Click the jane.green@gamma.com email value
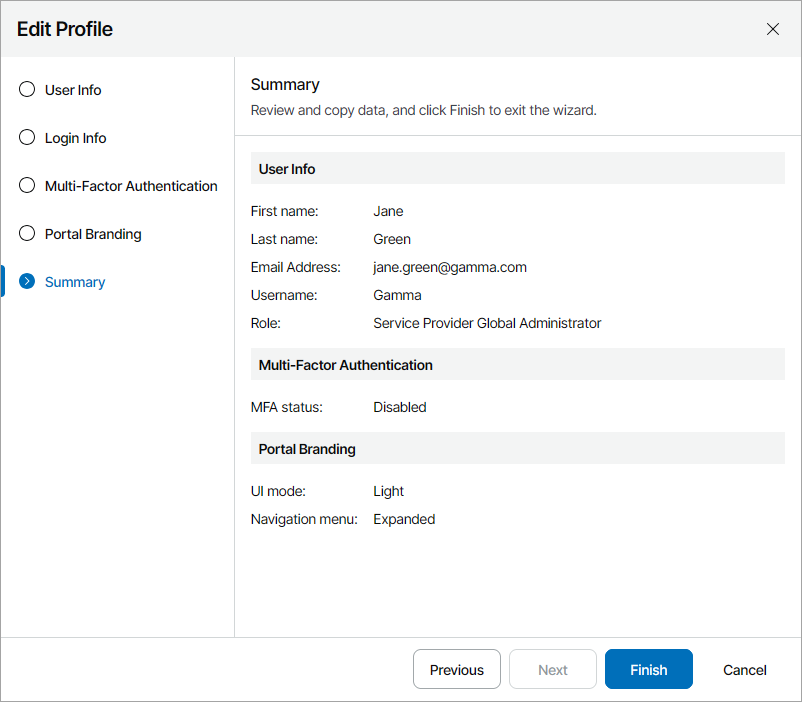 pos(450,267)
